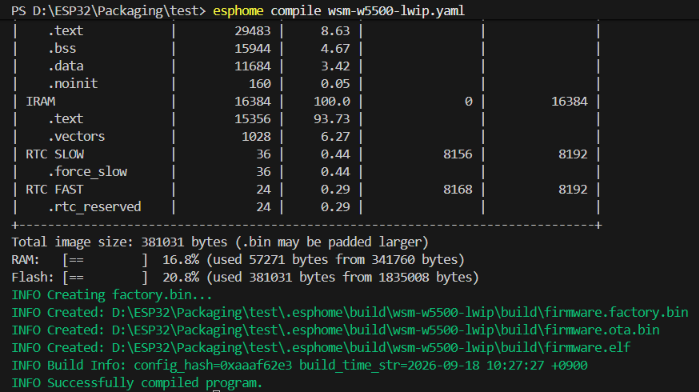Screen dimensions: 699x392
Task: Click the percentage 4.67
Action: coord(335,48)
